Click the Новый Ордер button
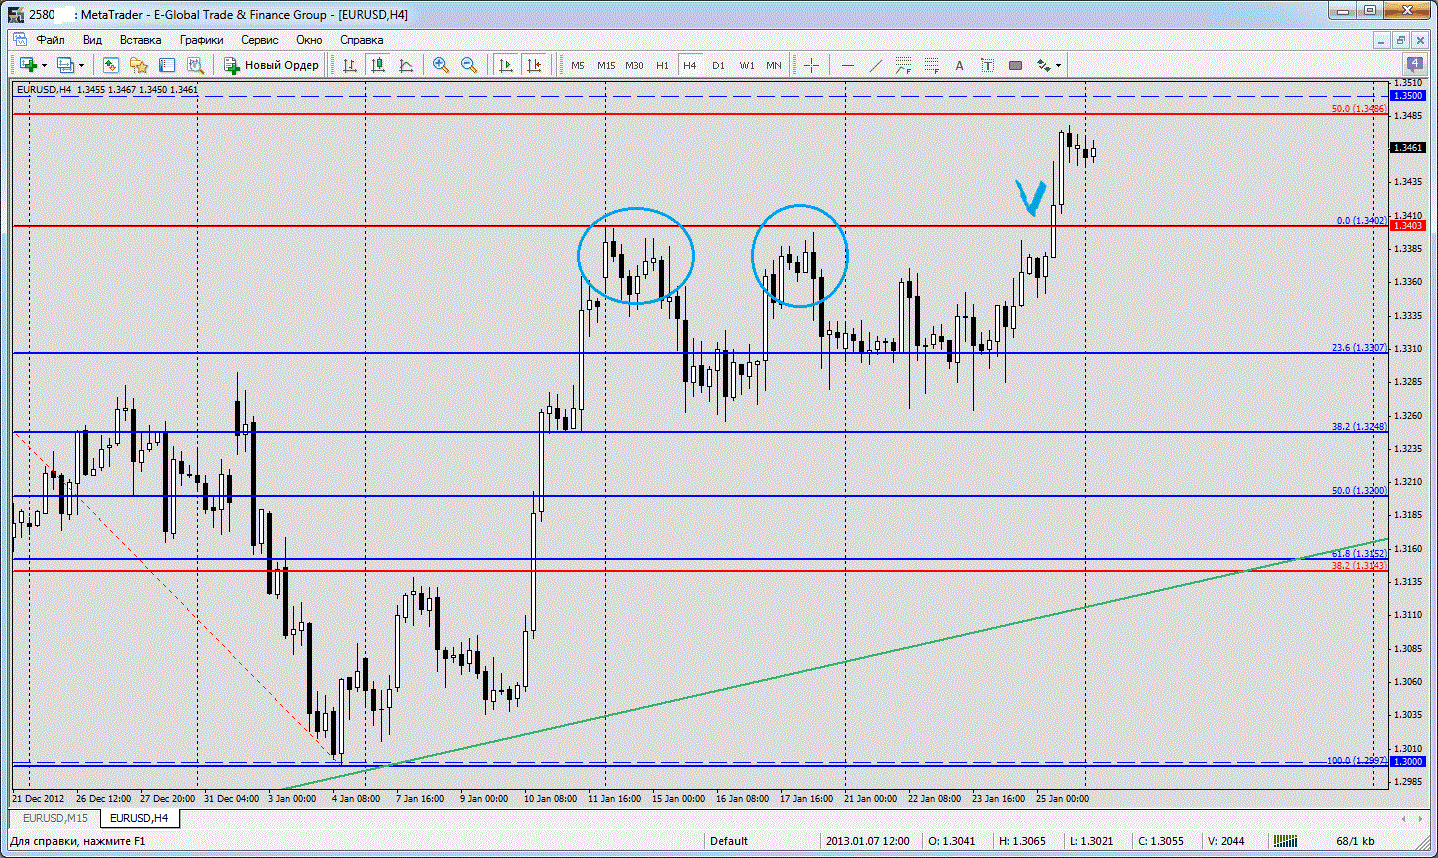 point(271,65)
